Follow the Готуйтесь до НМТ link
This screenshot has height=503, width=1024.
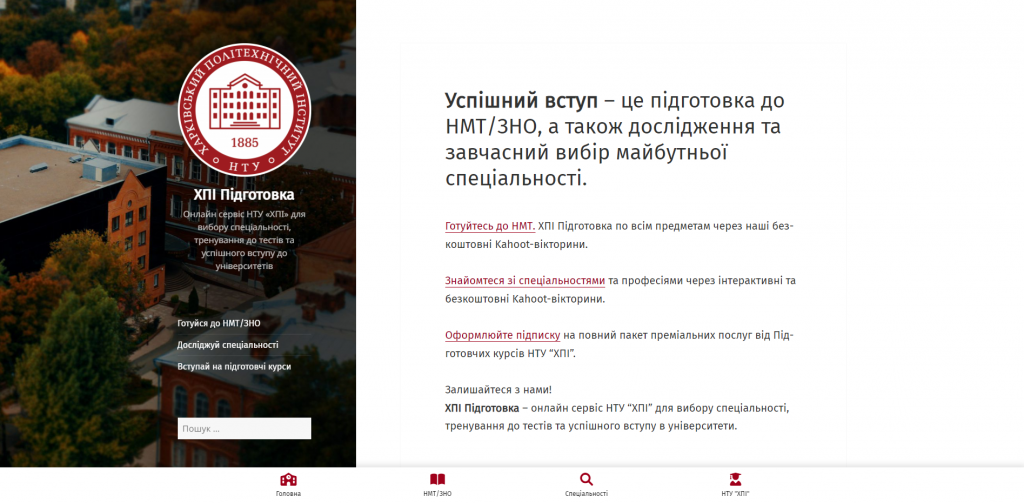click(490, 226)
